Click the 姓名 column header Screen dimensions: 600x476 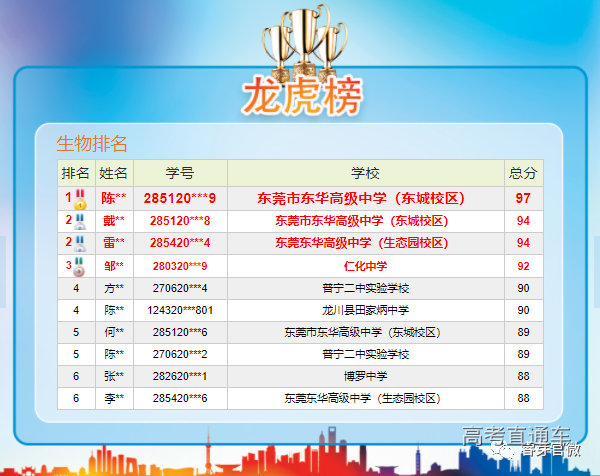[x=114, y=173]
